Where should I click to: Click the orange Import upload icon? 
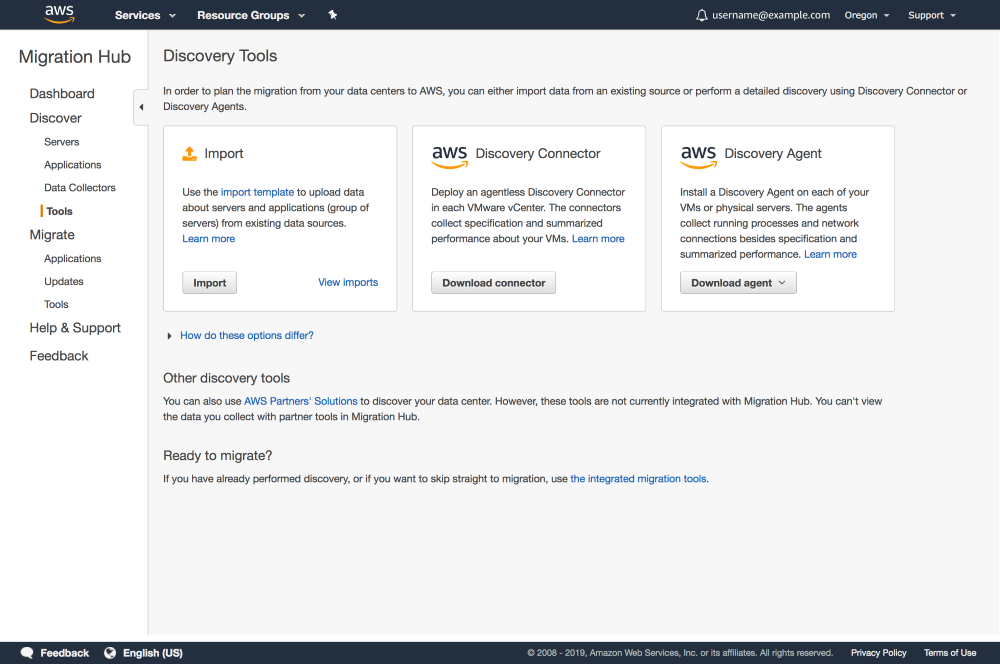pyautogui.click(x=189, y=153)
